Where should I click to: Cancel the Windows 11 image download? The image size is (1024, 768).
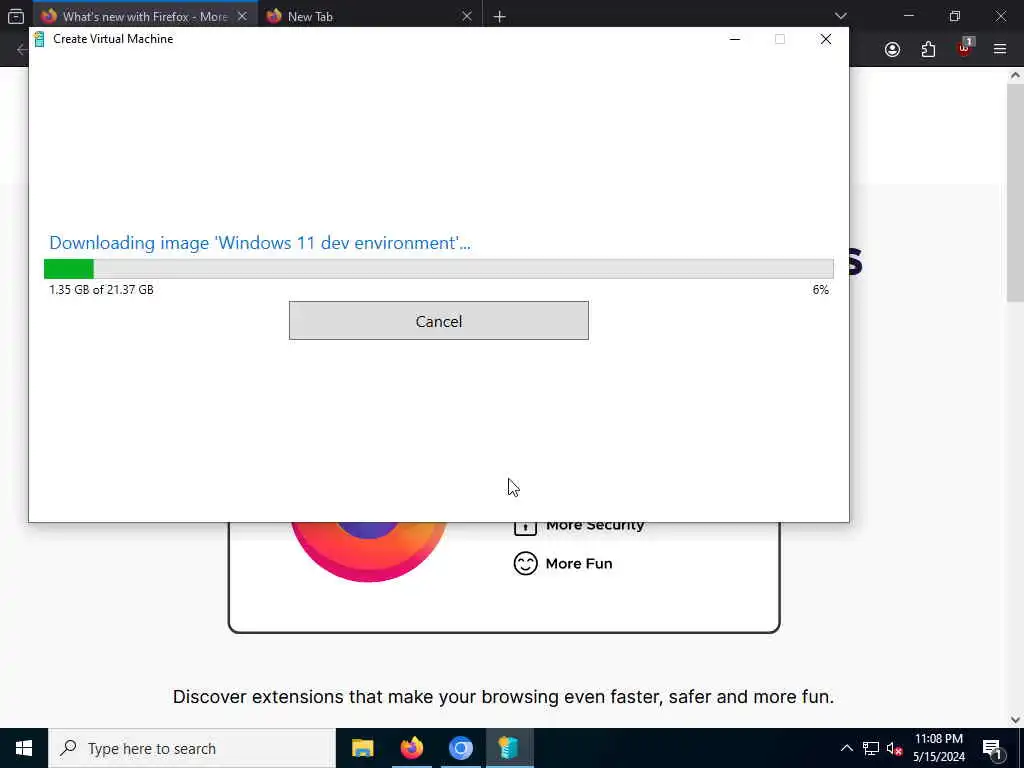tap(438, 321)
